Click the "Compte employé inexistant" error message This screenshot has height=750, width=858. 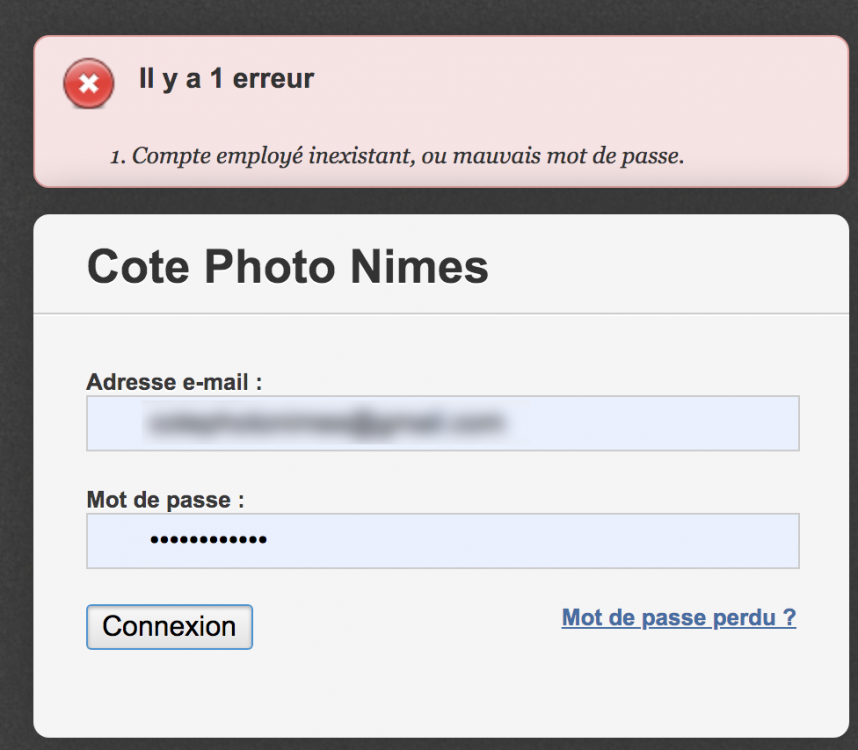[x=408, y=156]
